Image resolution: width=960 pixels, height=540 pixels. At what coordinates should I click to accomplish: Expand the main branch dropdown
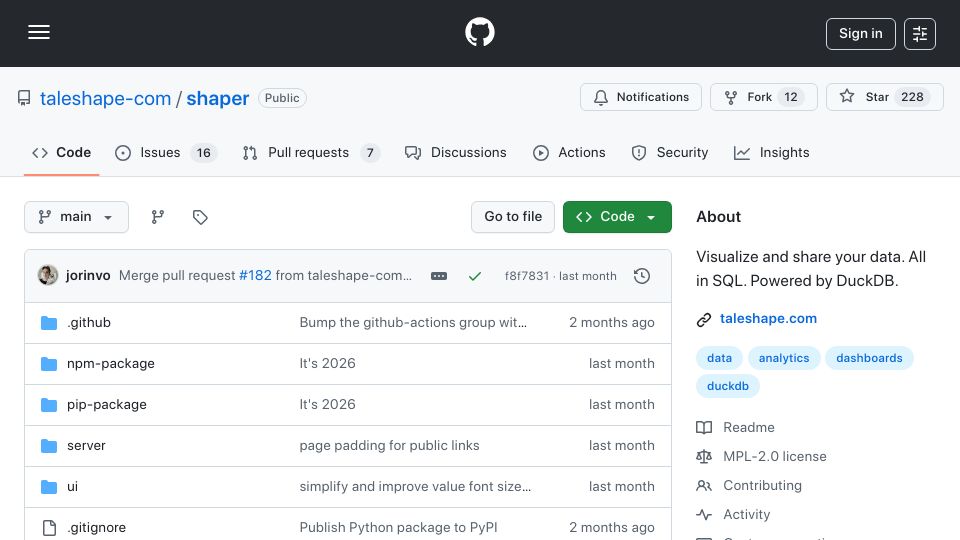pos(77,217)
